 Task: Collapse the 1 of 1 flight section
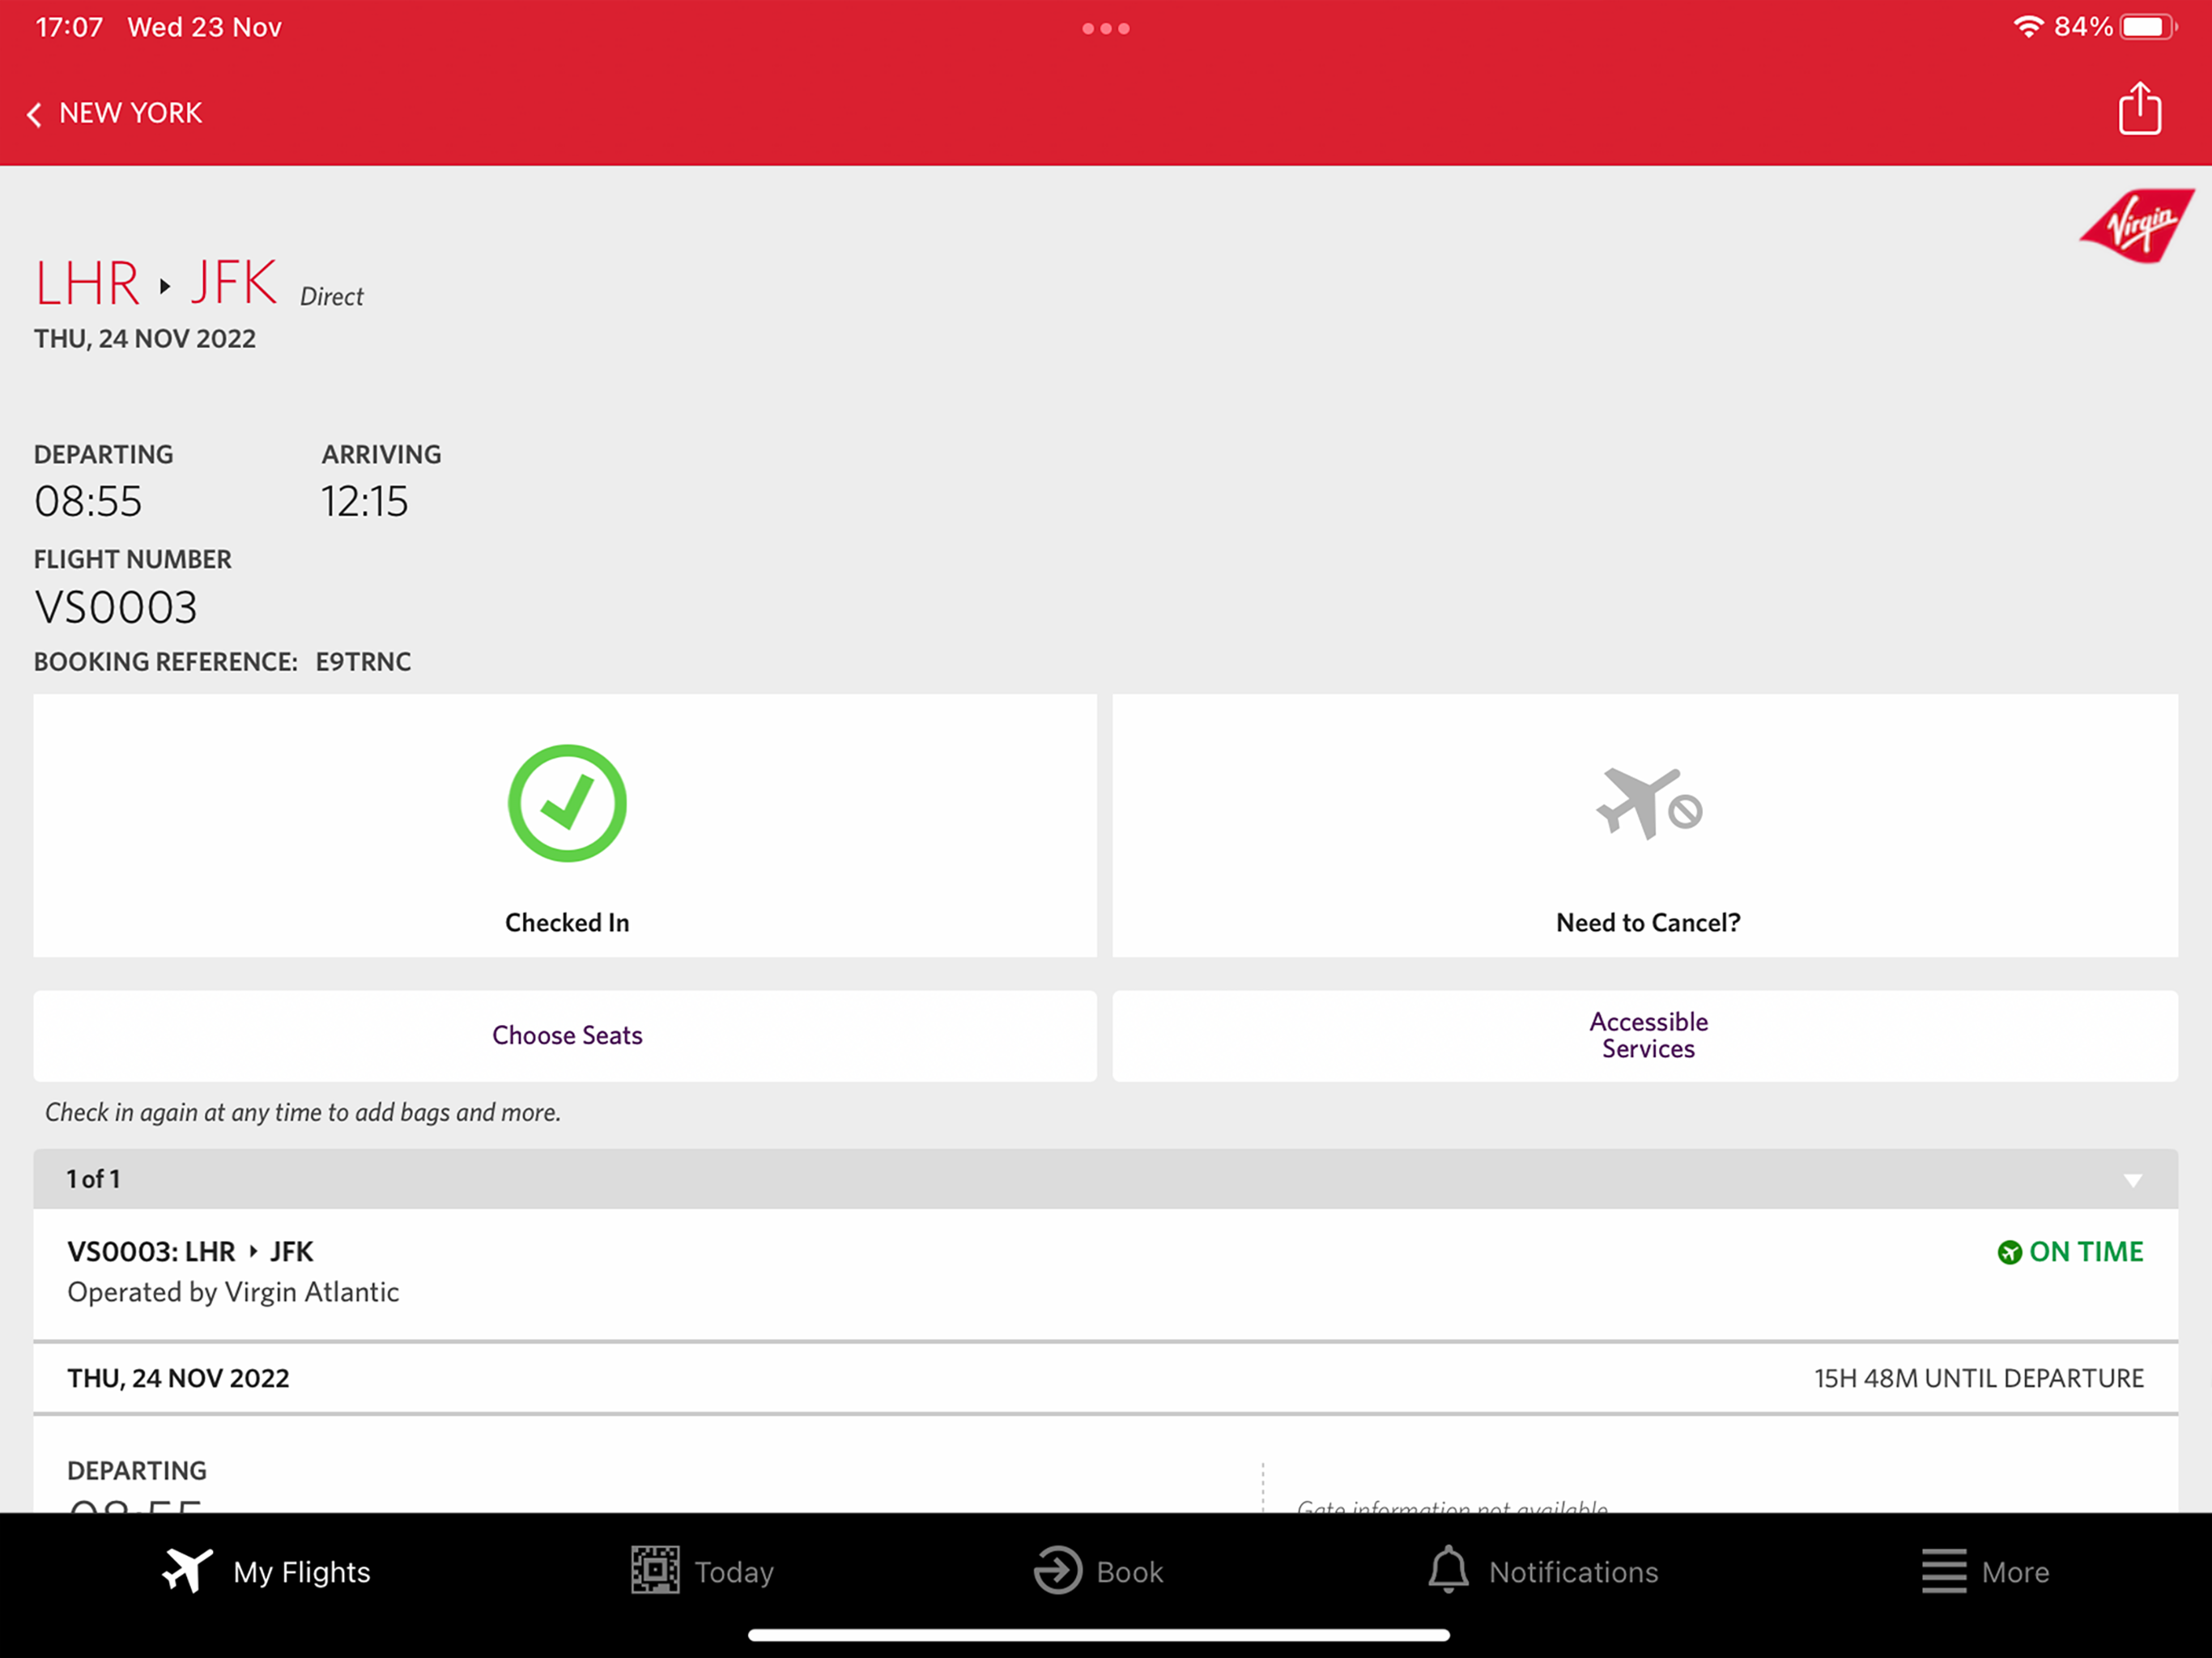1105,1179
